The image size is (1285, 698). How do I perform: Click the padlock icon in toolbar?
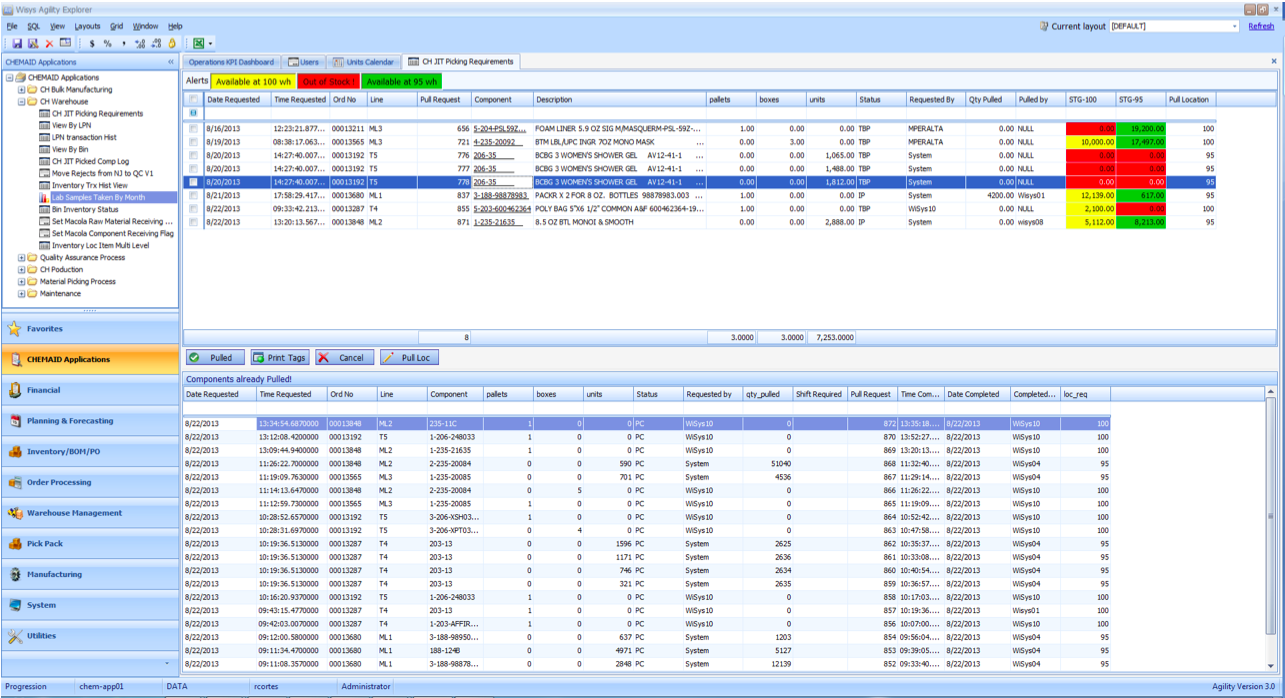pyautogui.click(x=171, y=43)
